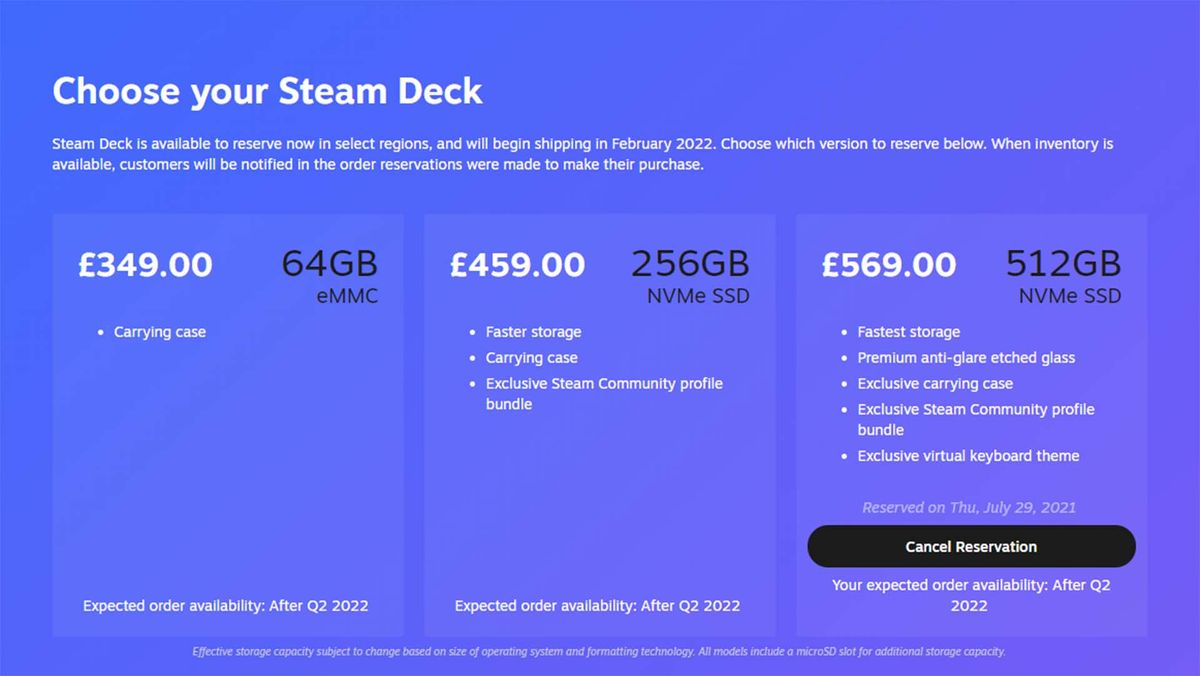1200x676 pixels.
Task: Choose the 64GB eMMC storage label
Action: [x=329, y=275]
